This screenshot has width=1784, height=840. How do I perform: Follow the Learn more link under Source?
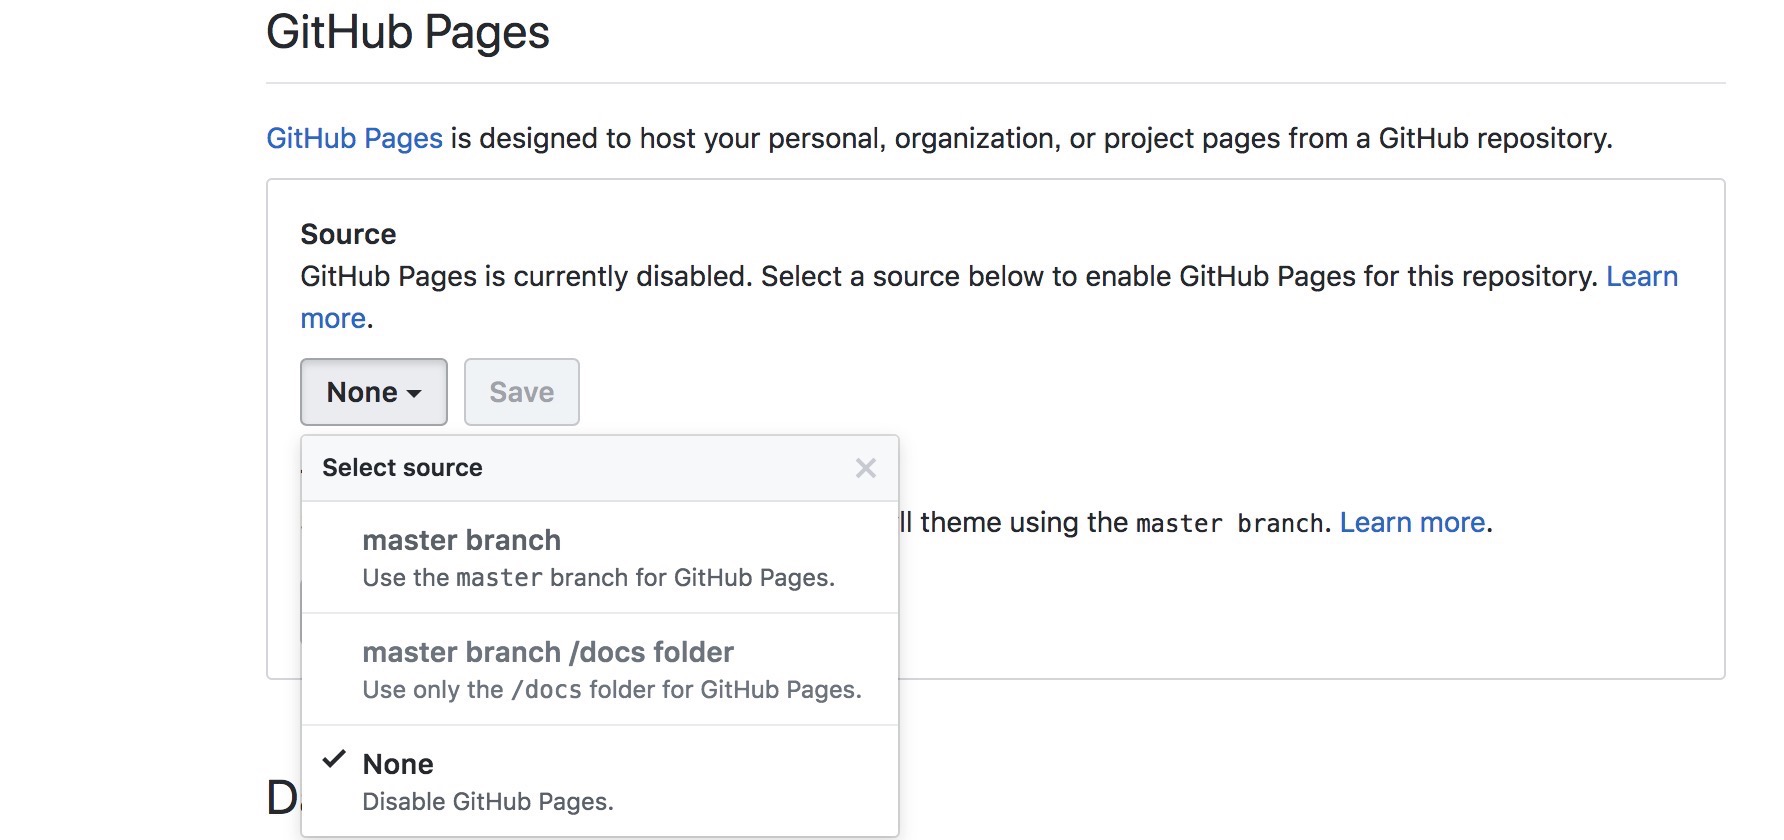(1642, 277)
